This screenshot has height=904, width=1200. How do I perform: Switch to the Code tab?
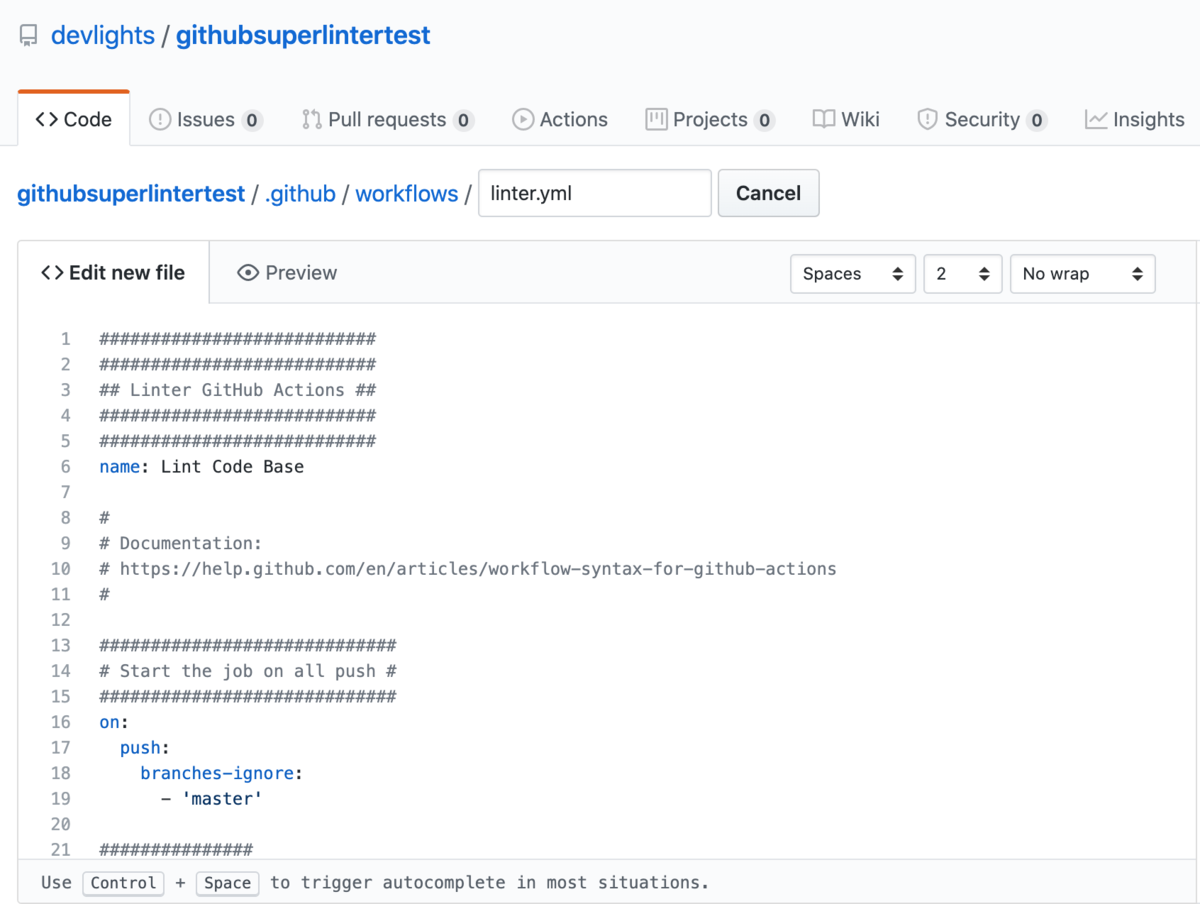pos(74,119)
